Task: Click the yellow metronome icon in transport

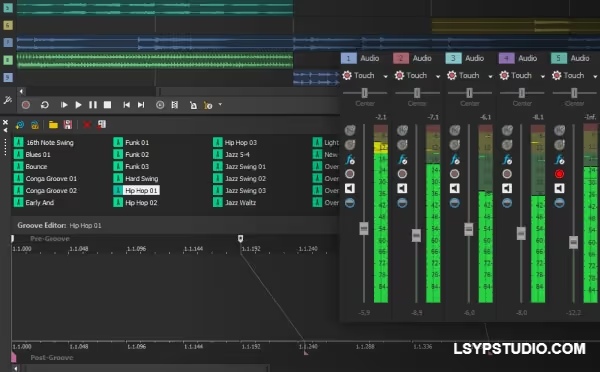Action: 208,105
